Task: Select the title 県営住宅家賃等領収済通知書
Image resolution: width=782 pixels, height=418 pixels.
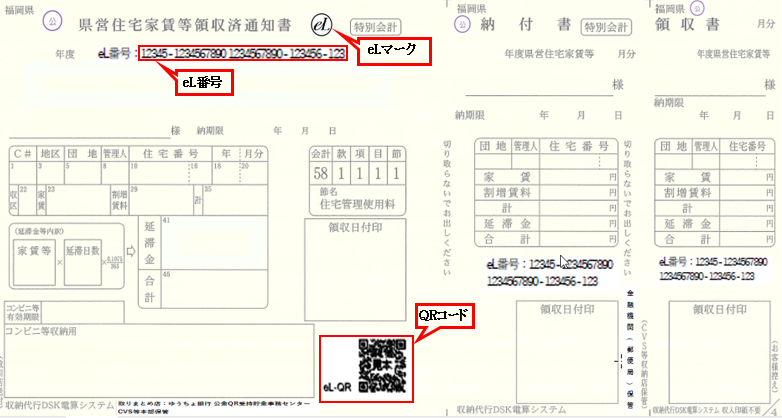Action: pos(185,26)
